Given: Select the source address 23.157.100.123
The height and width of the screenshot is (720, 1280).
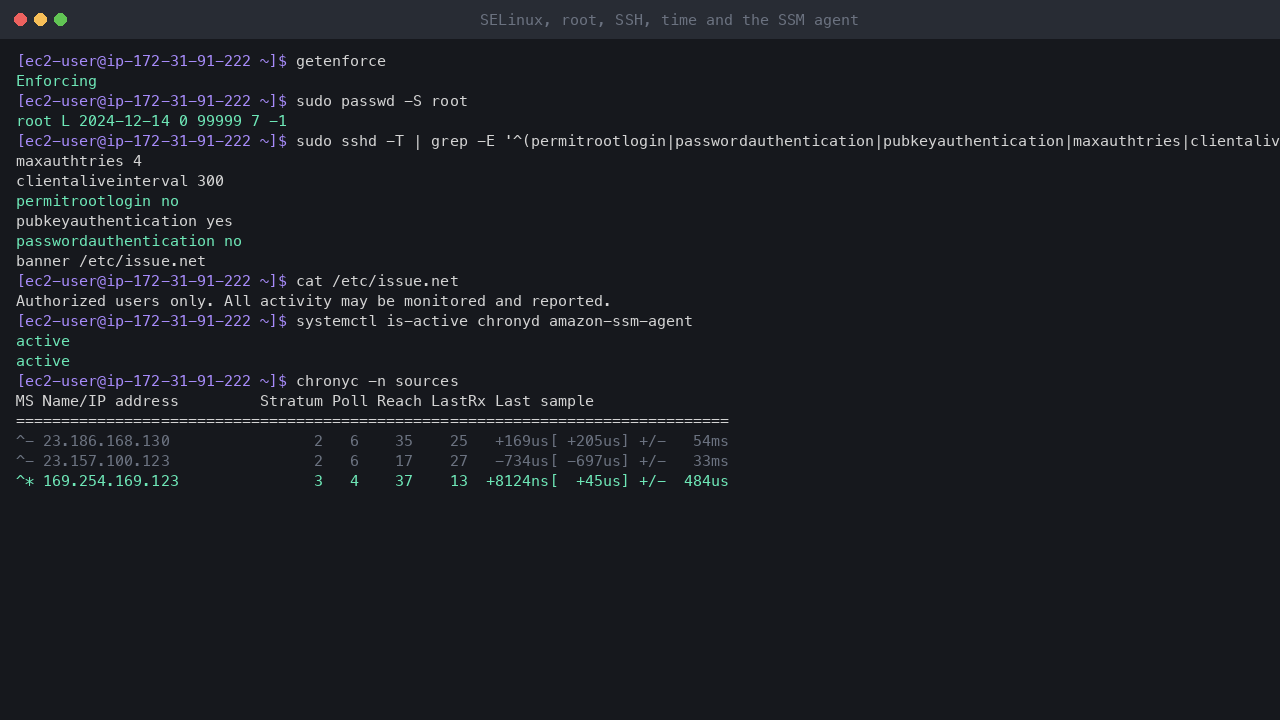Looking at the screenshot, I should tap(106, 461).
